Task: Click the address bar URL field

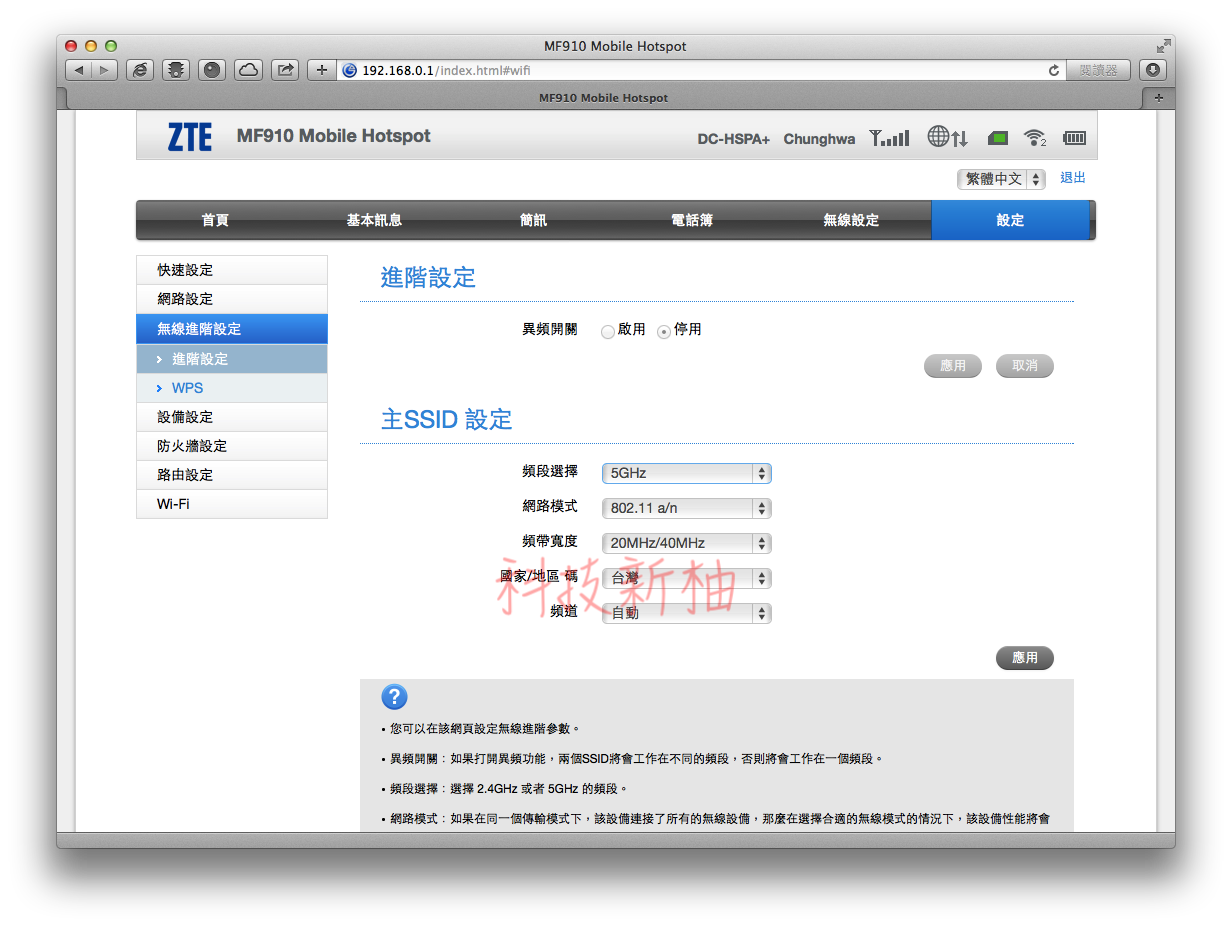Action: [700, 70]
